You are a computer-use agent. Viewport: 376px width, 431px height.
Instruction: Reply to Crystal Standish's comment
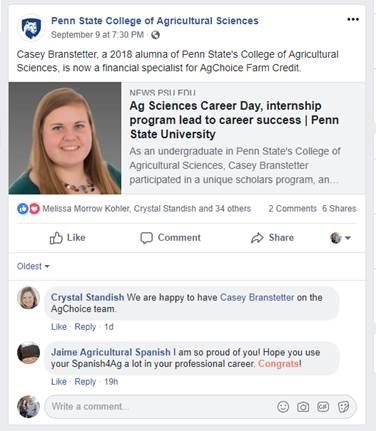click(x=85, y=327)
